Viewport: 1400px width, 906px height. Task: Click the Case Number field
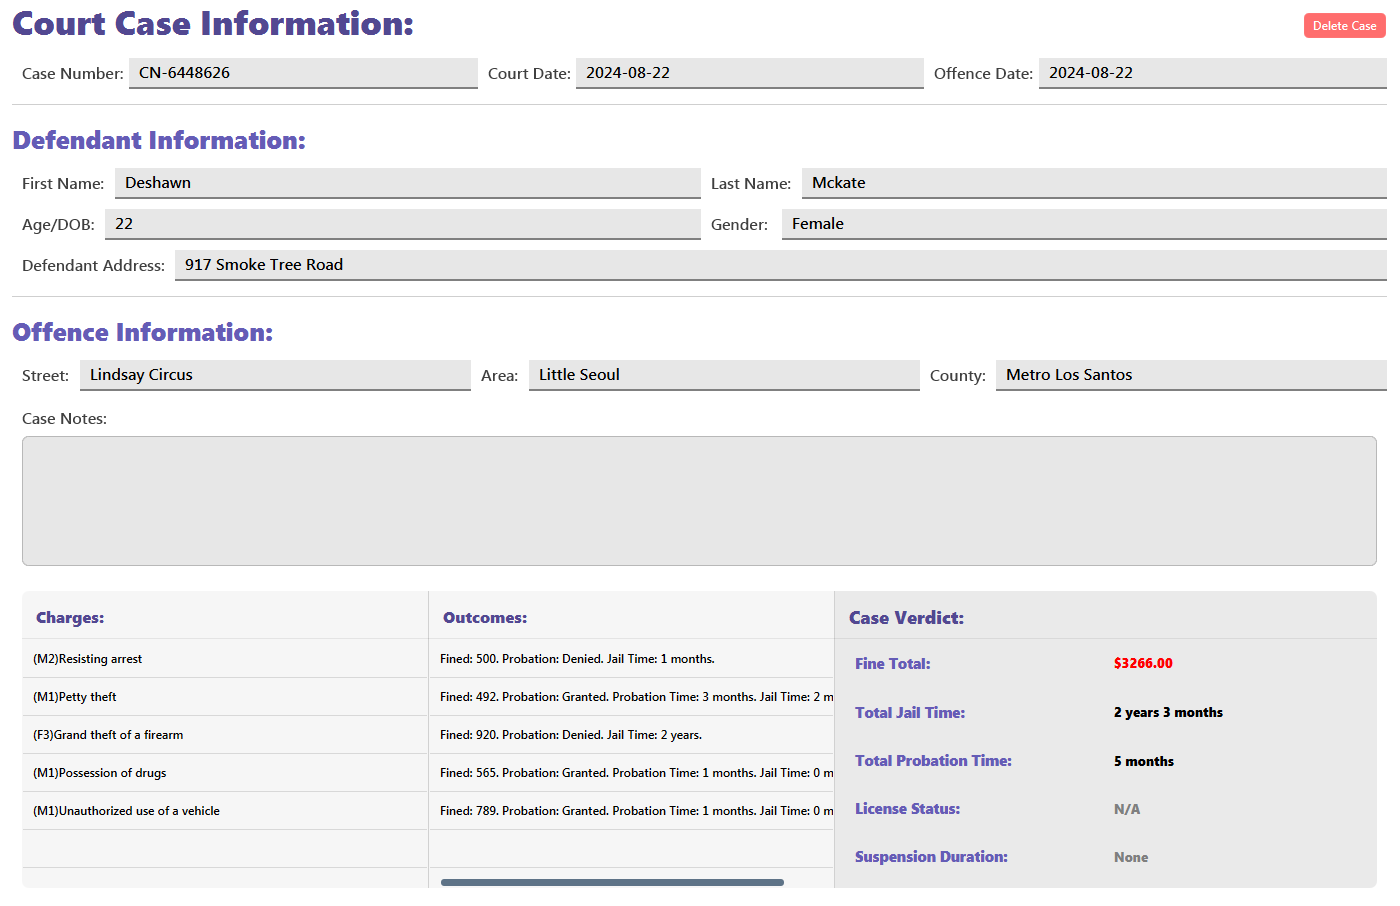click(x=302, y=73)
